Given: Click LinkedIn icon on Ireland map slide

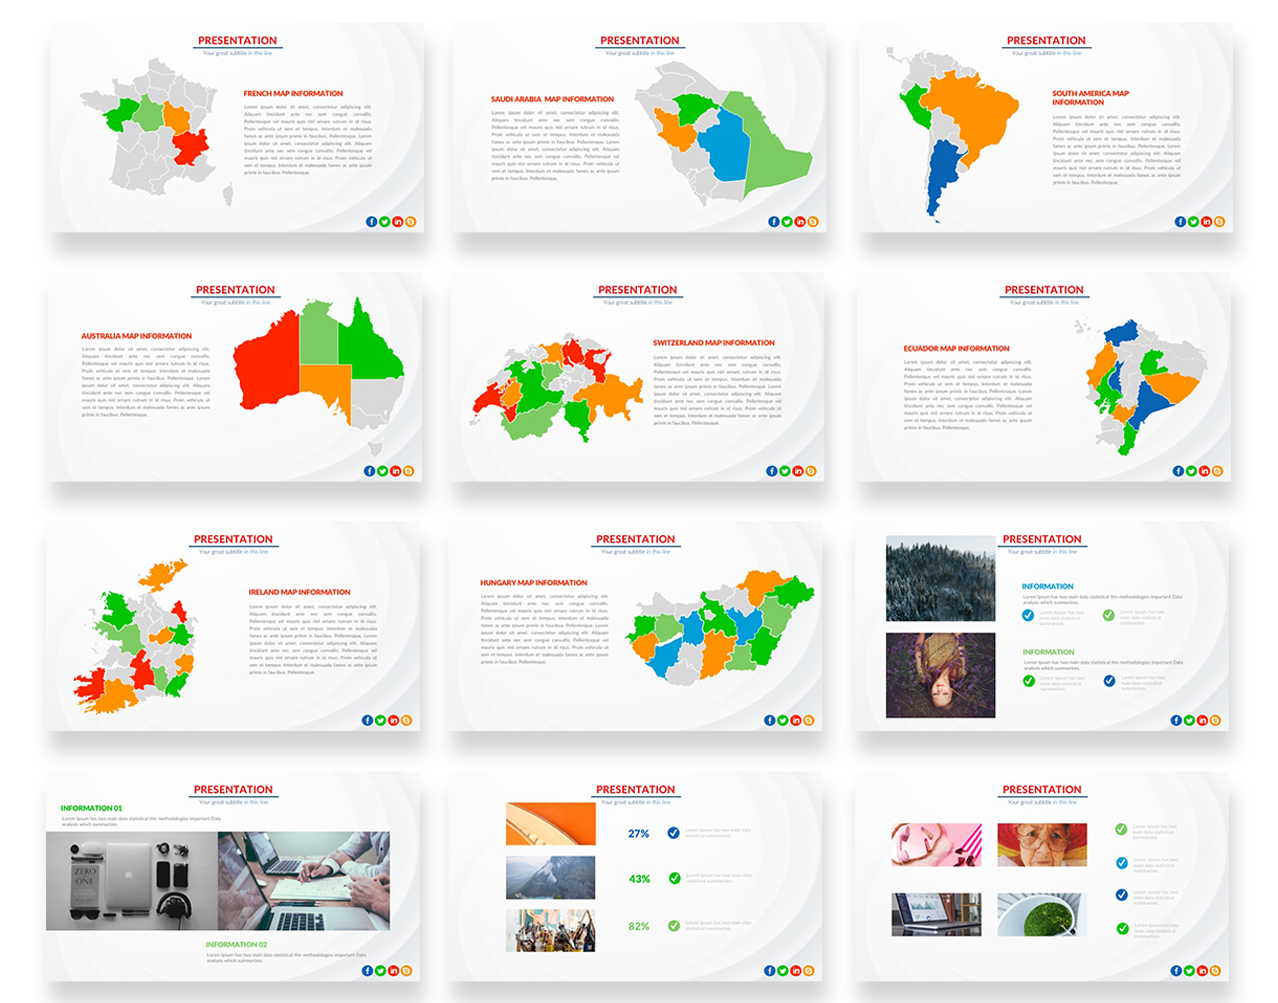Looking at the screenshot, I should click(x=394, y=720).
